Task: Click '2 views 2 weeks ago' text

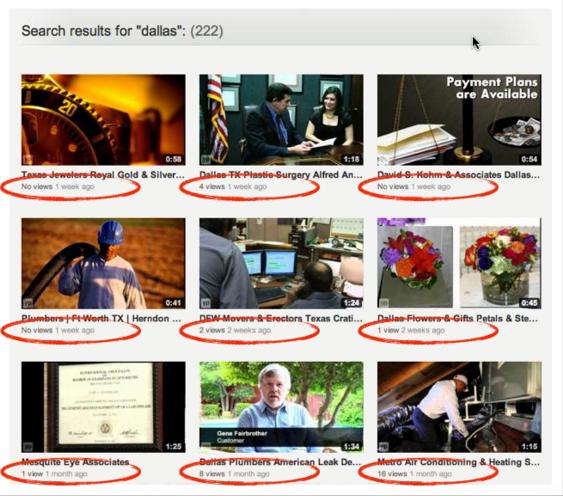Action: [235, 330]
